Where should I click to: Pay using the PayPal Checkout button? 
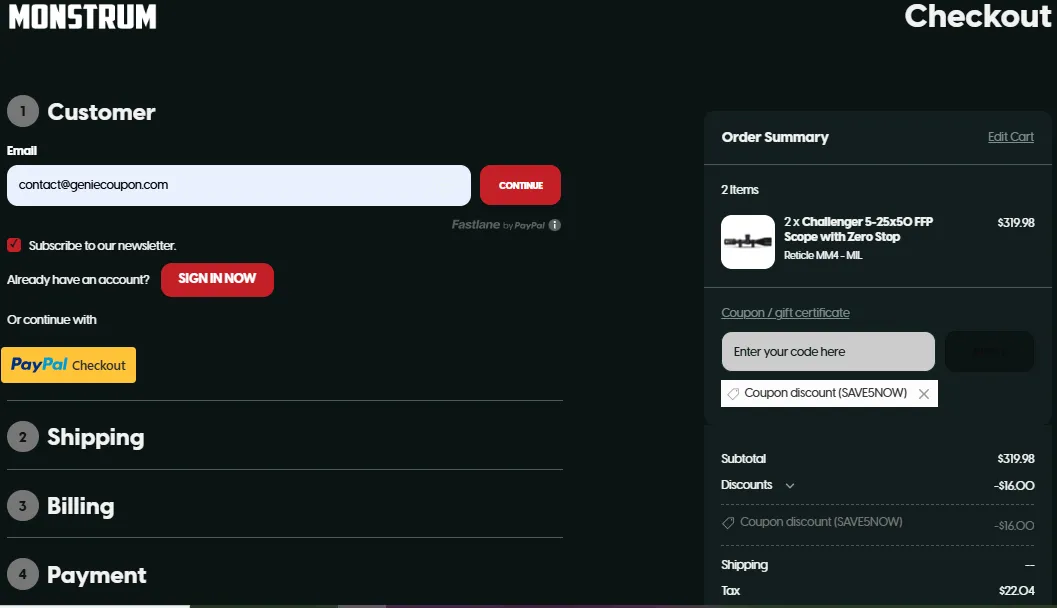click(x=69, y=365)
